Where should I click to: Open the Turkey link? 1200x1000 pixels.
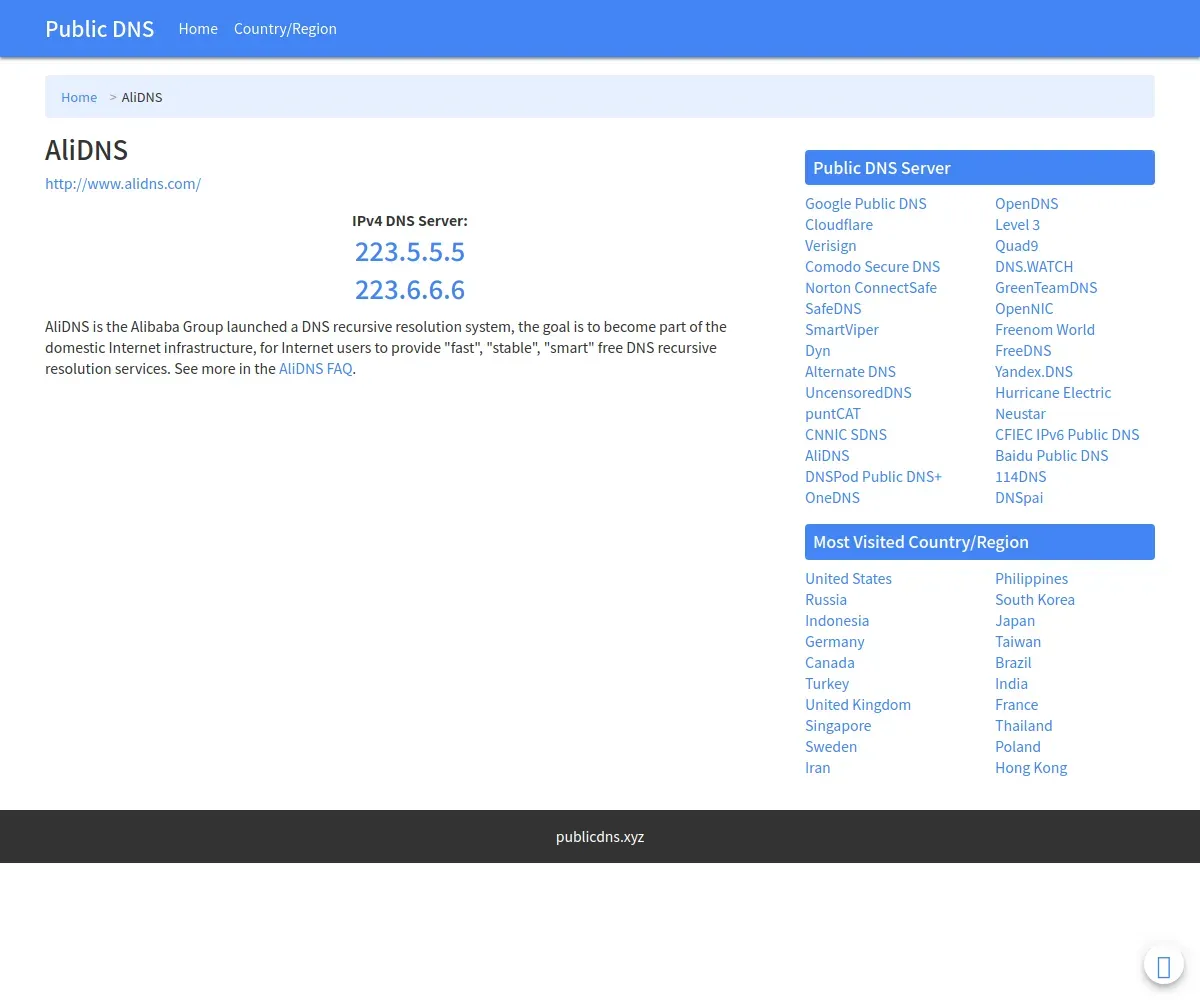coord(827,684)
